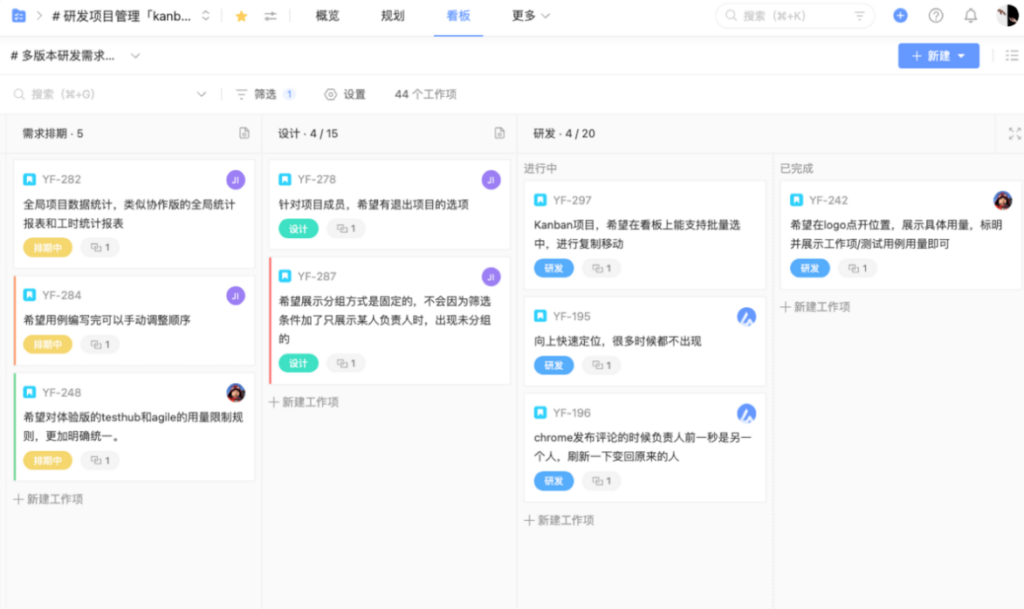This screenshot has height=609, width=1024.
Task: Toggle the 筛选 filter with badge 1
Action: [x=264, y=94]
